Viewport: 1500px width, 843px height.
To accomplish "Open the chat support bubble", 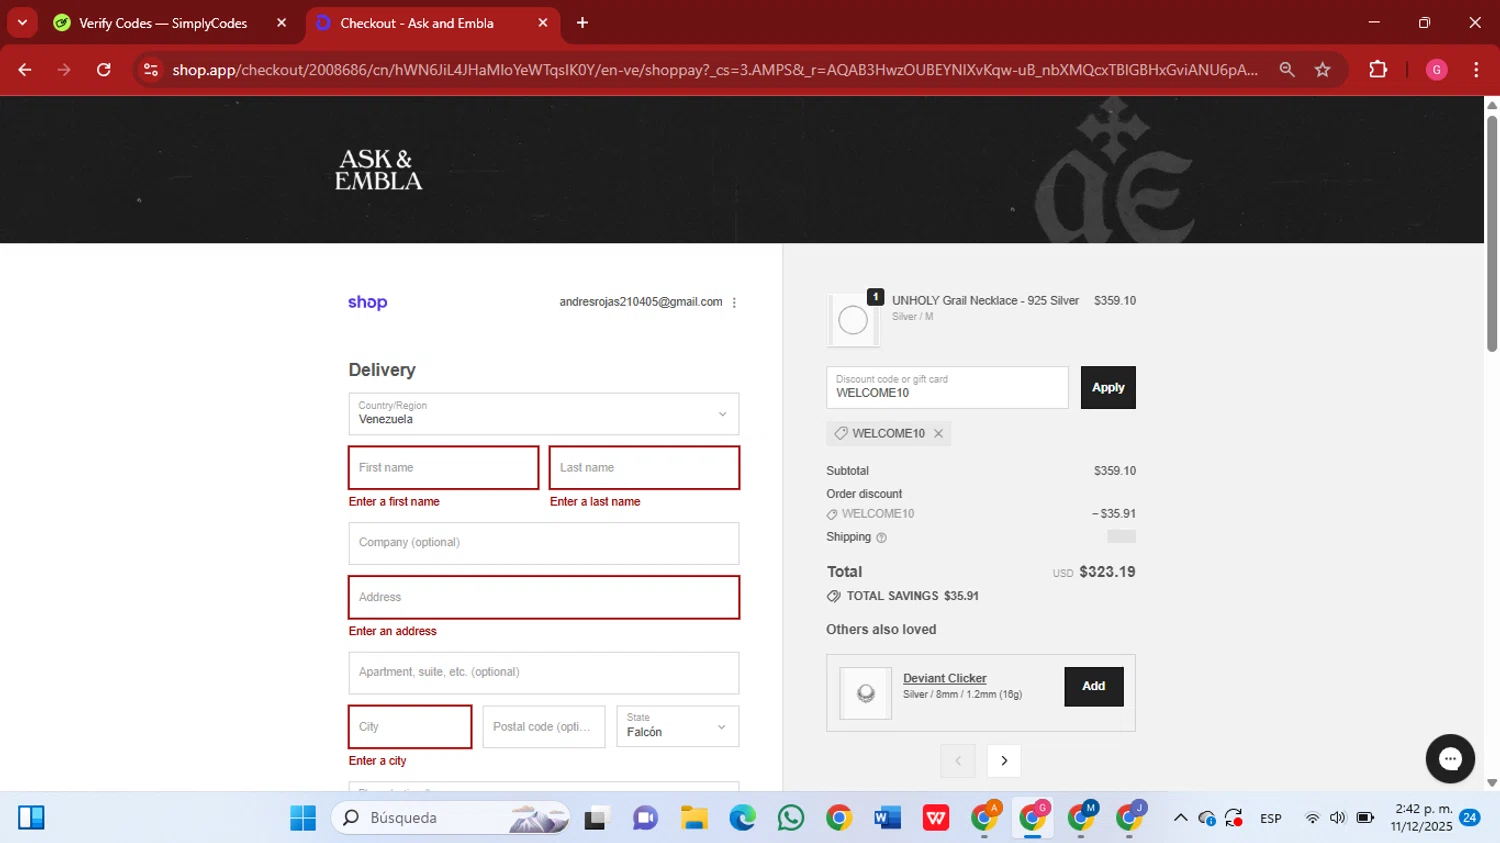I will point(1450,759).
